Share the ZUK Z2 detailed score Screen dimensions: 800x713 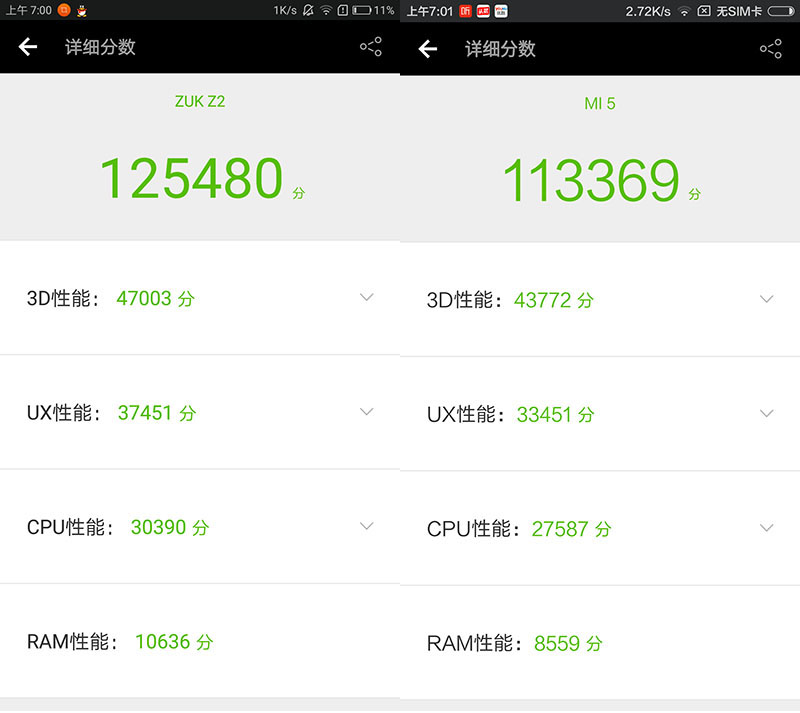tap(371, 46)
